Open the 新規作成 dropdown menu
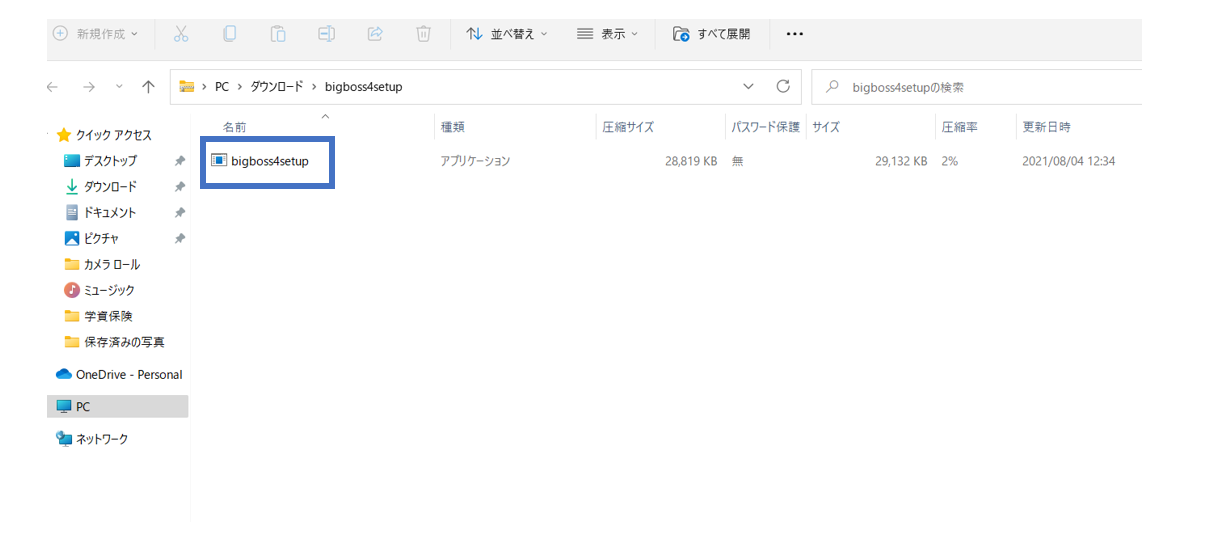The width and height of the screenshot is (1216, 543). (x=95, y=34)
